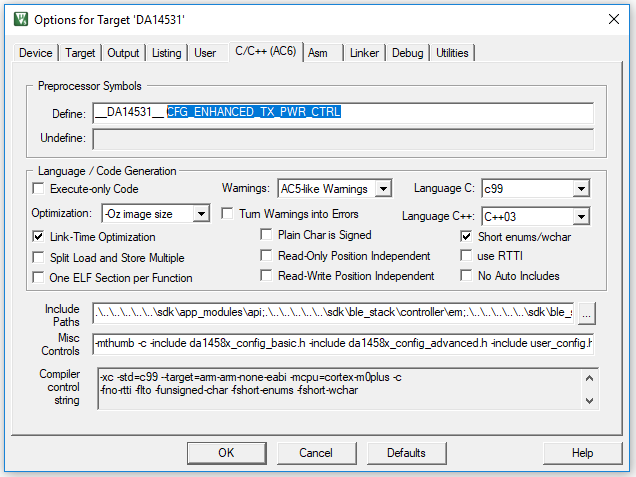Click the OK button
This screenshot has height=477, width=636.
[x=226, y=453]
